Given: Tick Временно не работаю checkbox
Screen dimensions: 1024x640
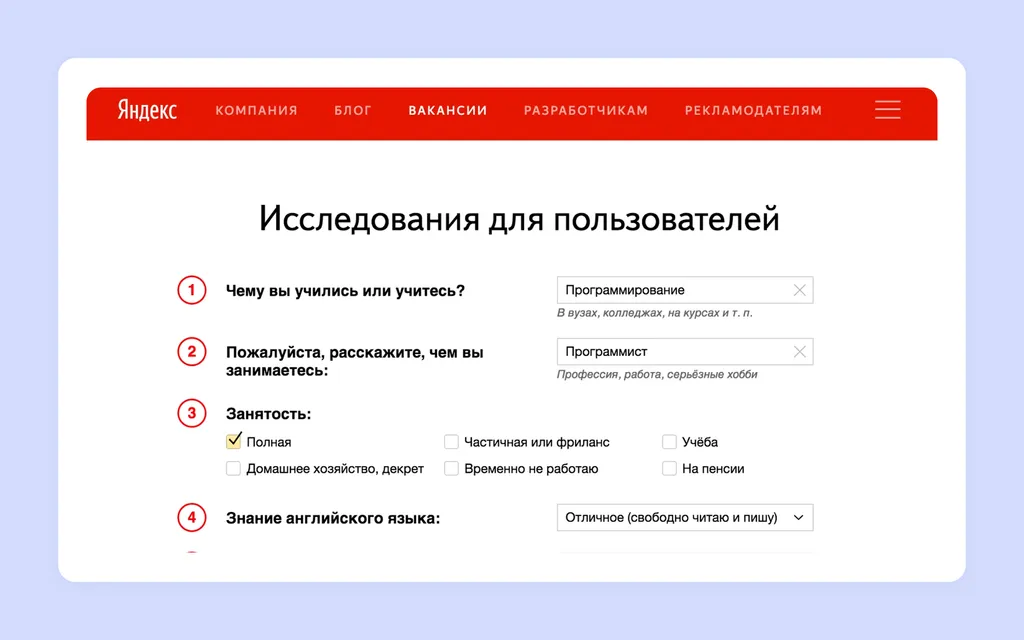Looking at the screenshot, I should click(x=451, y=468).
